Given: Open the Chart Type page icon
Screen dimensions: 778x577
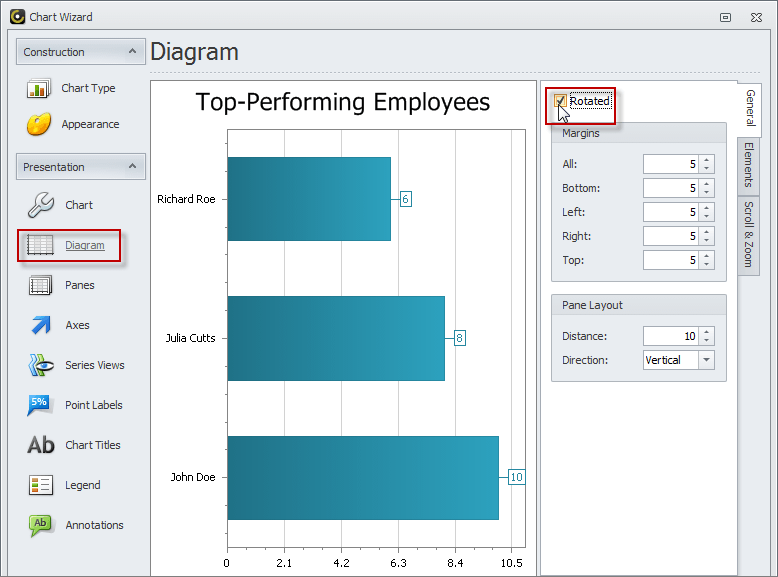Looking at the screenshot, I should click(x=39, y=89).
